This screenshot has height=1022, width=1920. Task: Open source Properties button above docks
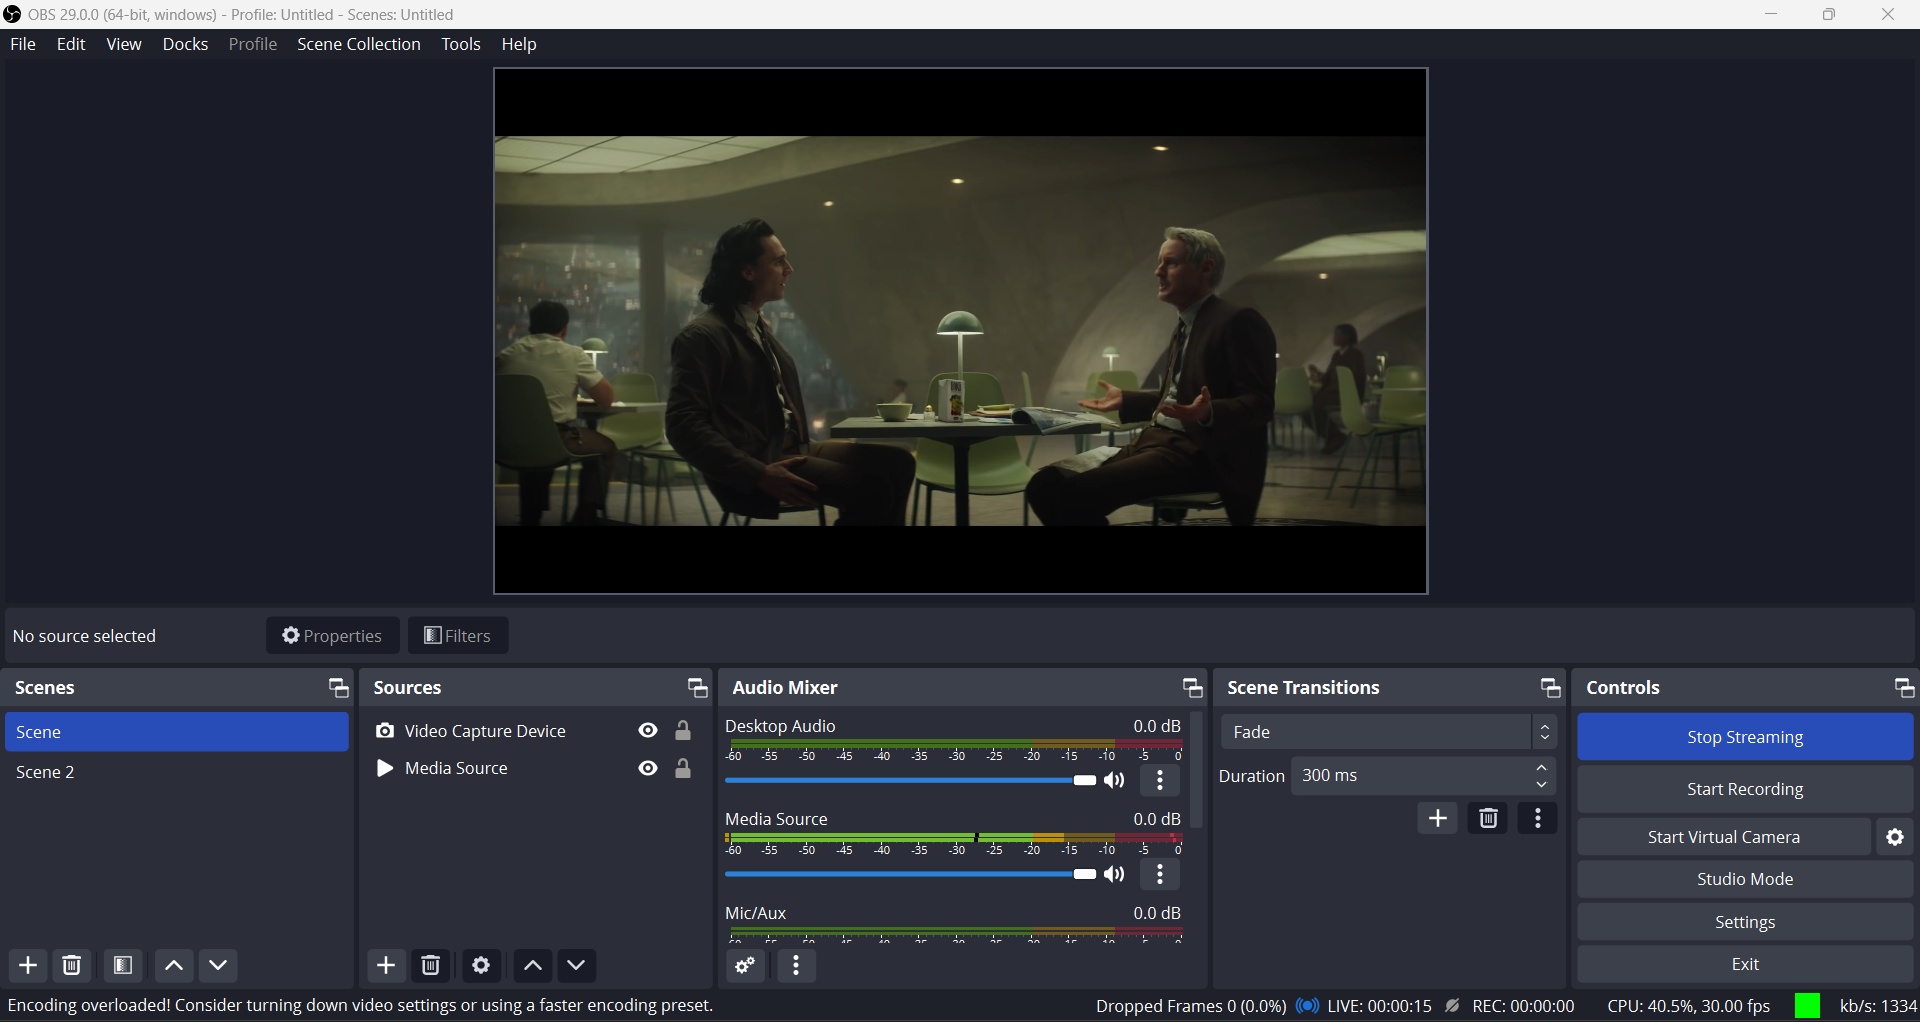pos(333,636)
